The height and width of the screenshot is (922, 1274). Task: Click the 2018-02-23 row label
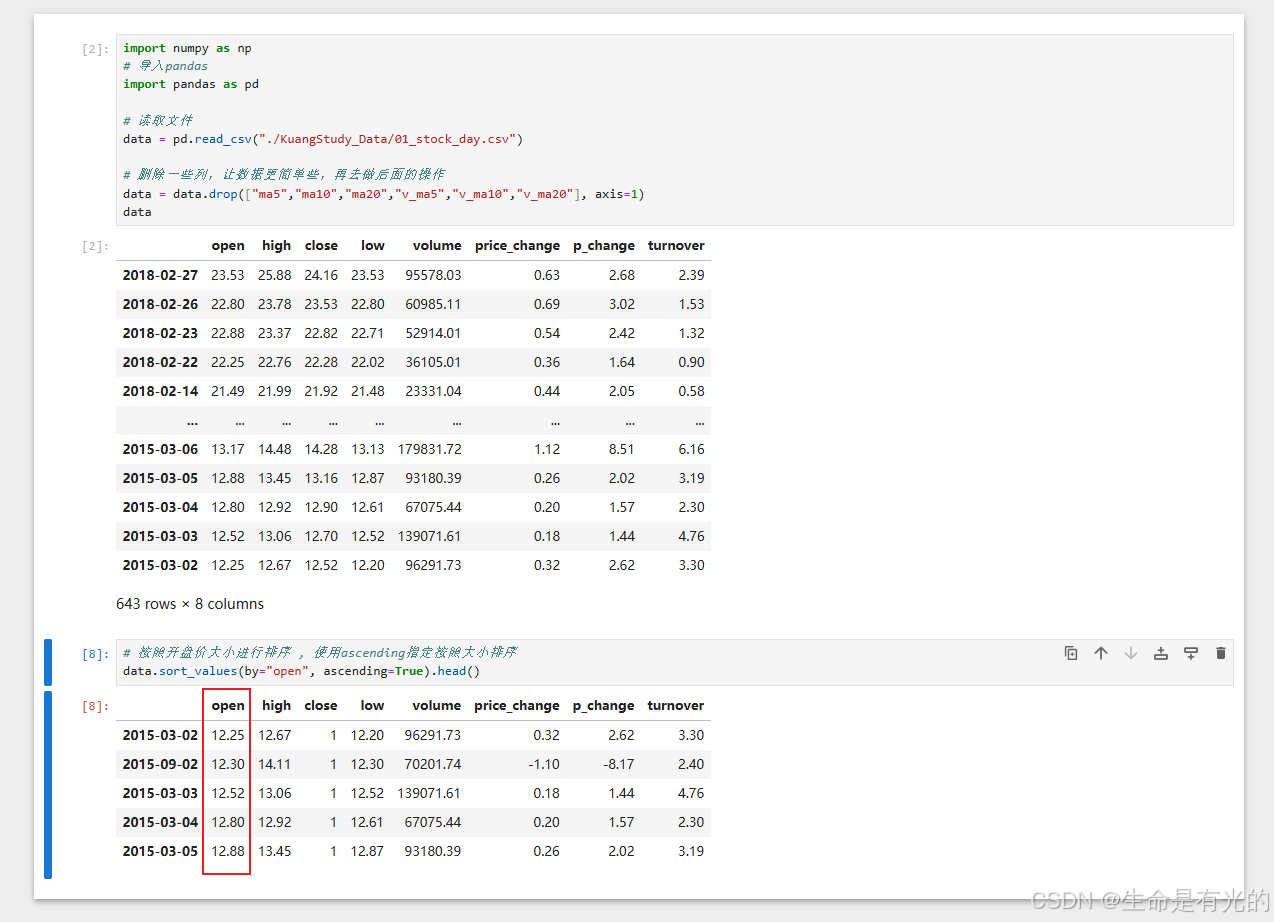click(160, 333)
